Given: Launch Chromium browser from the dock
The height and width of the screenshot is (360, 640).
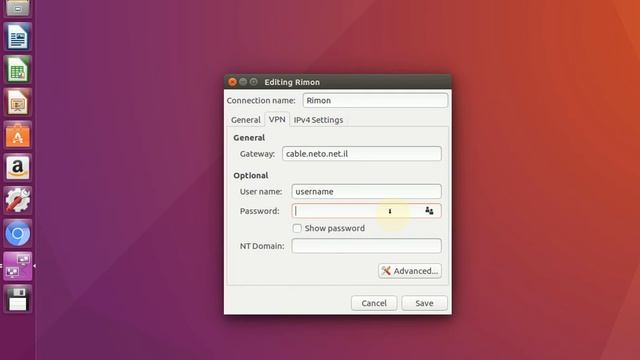Looking at the screenshot, I should pos(18,233).
